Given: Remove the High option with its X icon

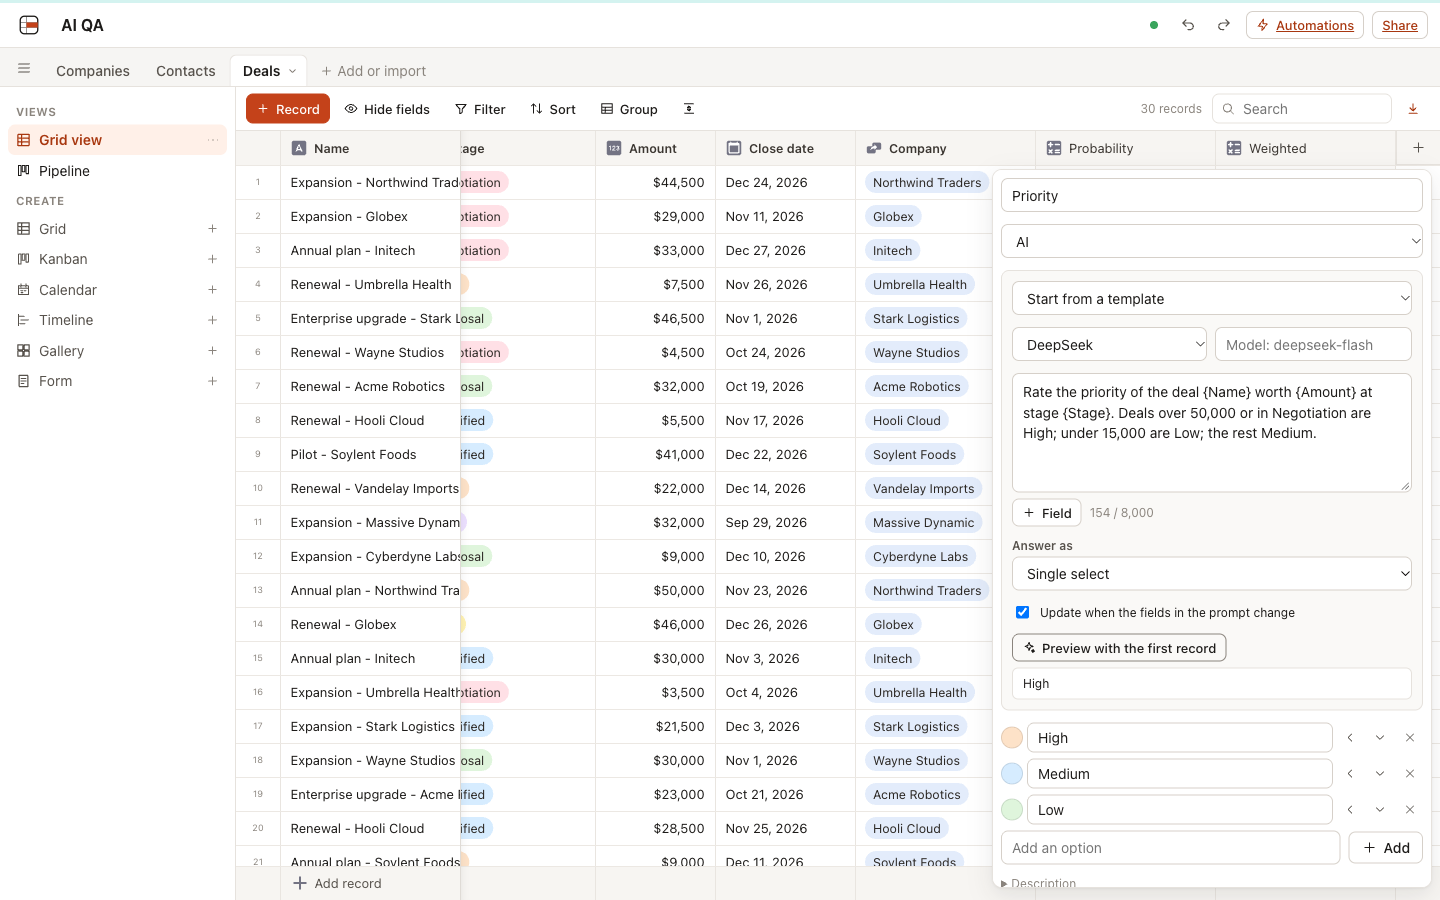Looking at the screenshot, I should [1410, 738].
